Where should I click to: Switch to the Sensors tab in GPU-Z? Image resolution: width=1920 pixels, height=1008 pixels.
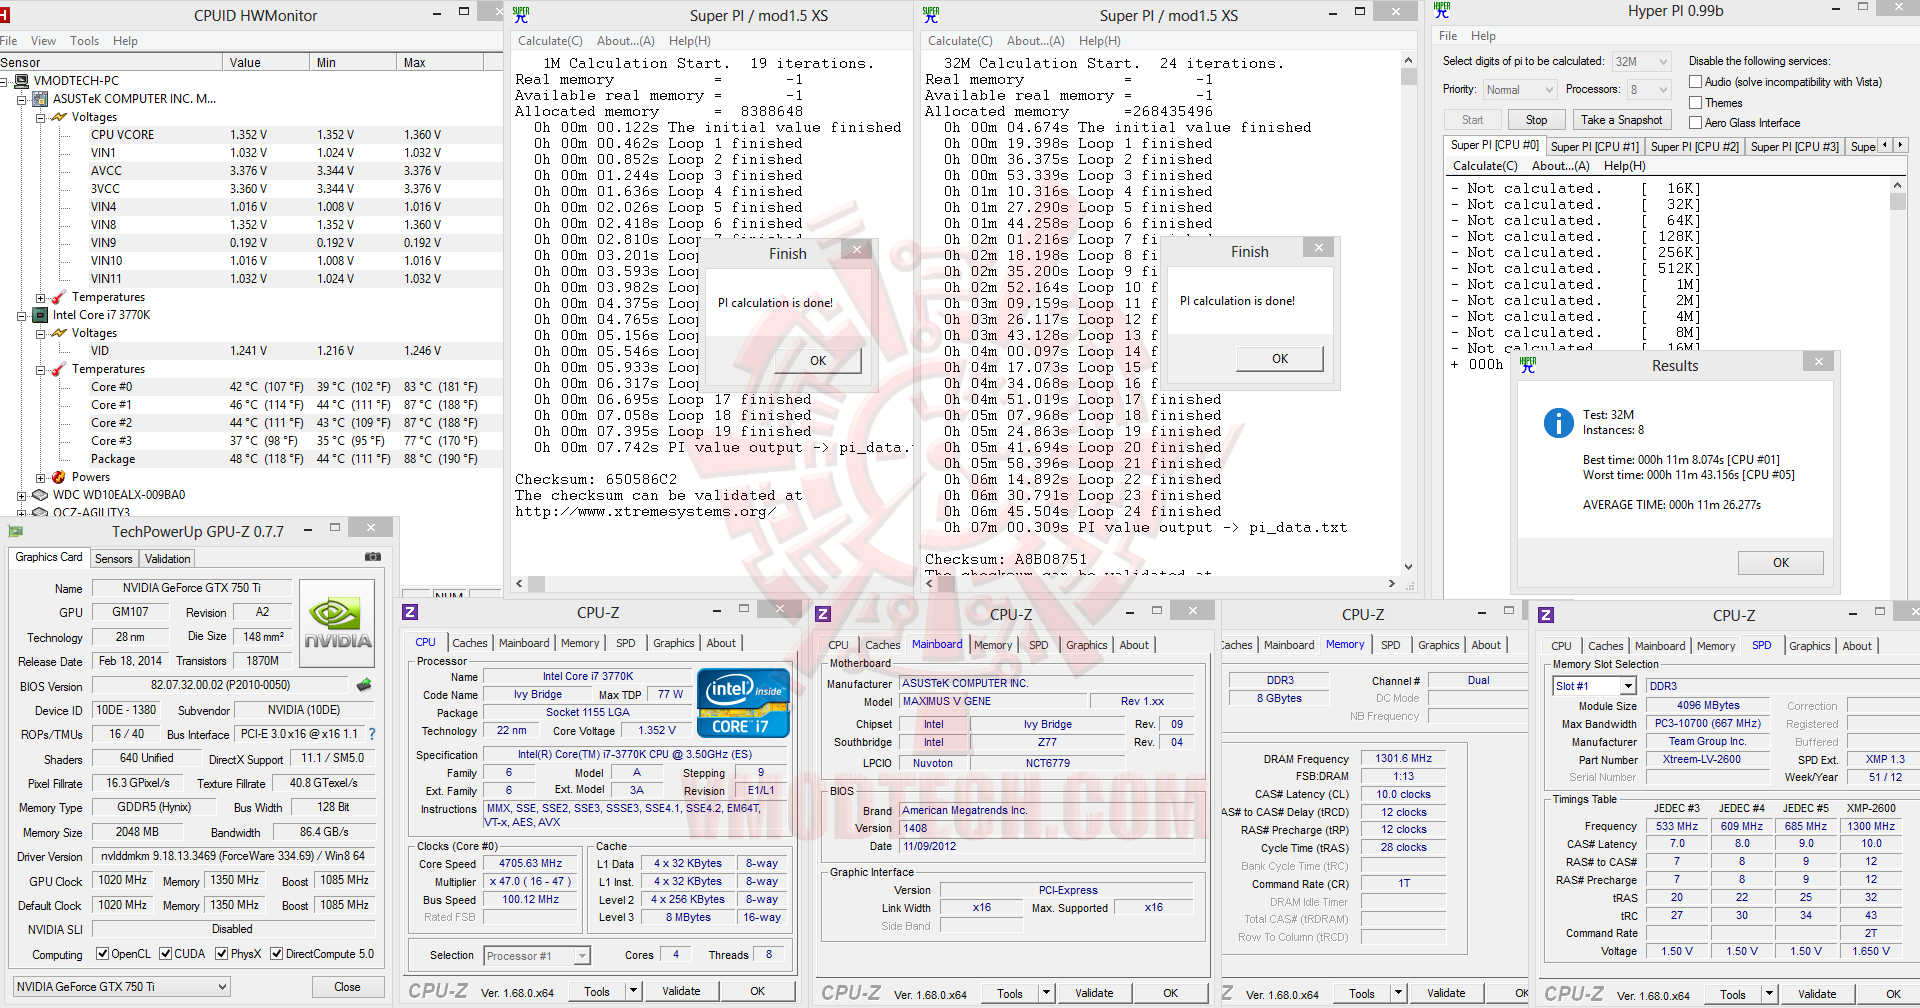113,559
